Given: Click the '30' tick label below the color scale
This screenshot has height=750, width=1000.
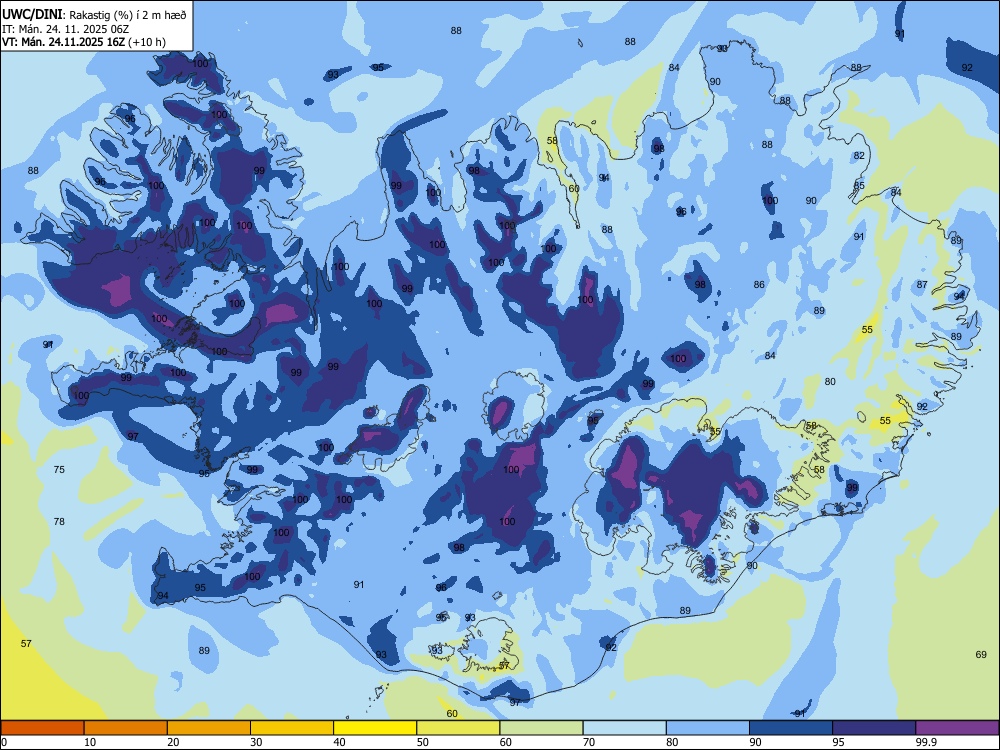Looking at the screenshot, I should pyautogui.click(x=256, y=742).
